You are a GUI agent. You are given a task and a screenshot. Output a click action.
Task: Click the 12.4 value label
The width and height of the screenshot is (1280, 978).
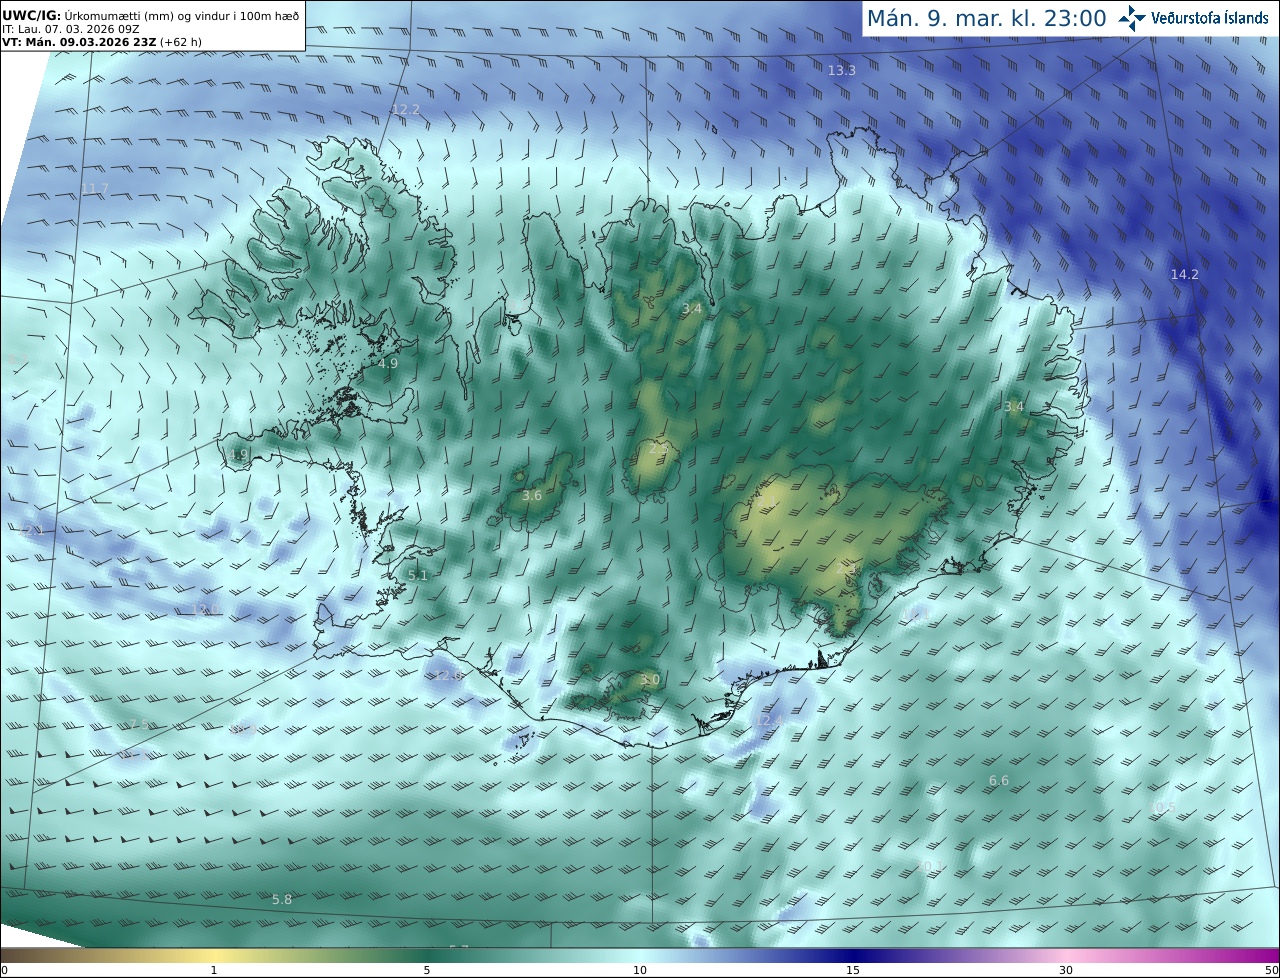click(769, 721)
